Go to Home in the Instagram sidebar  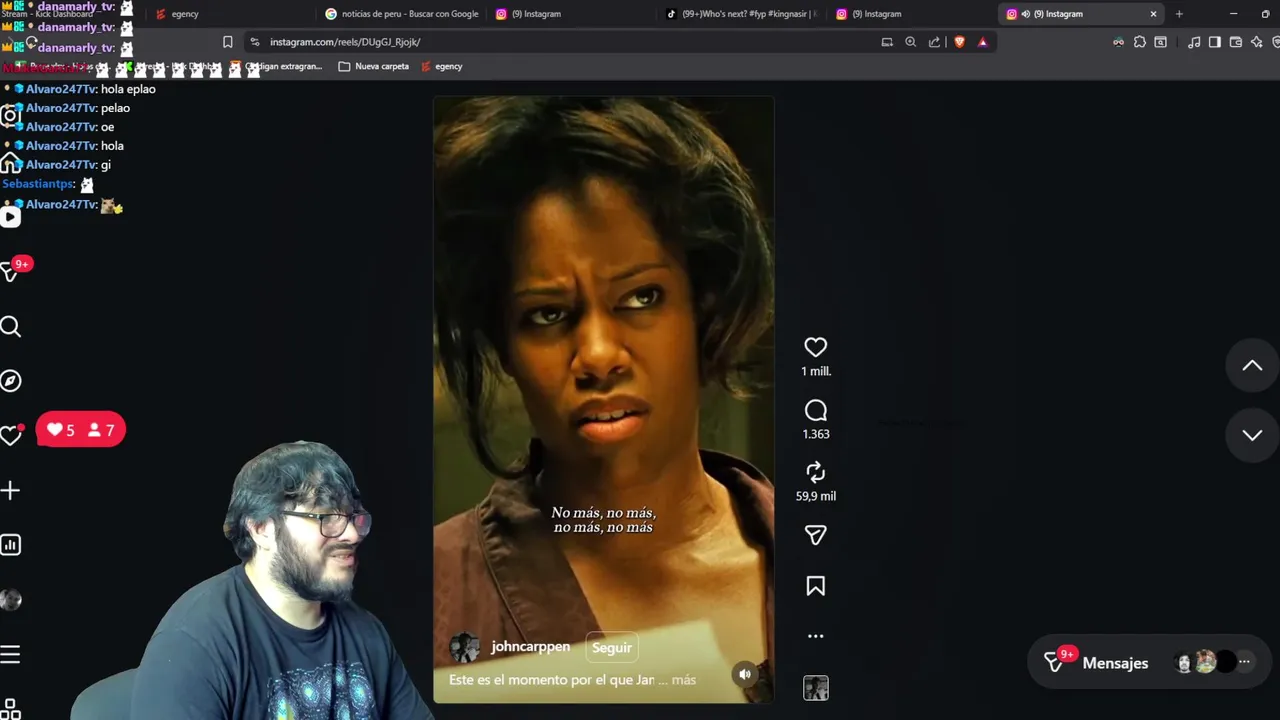[x=11, y=163]
